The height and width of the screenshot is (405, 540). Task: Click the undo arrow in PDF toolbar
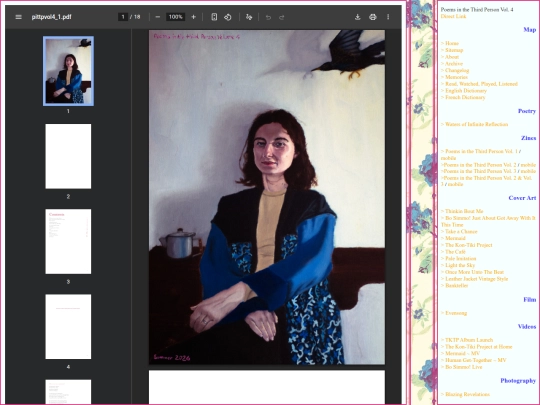click(269, 17)
